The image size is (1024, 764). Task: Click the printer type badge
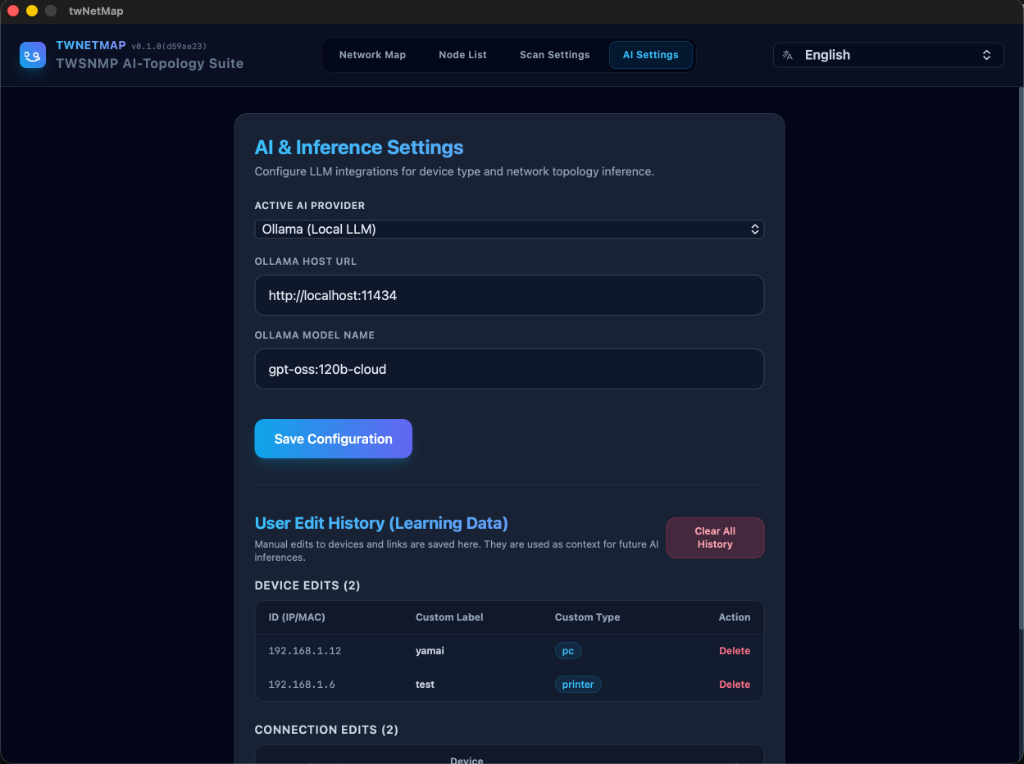[x=578, y=684]
